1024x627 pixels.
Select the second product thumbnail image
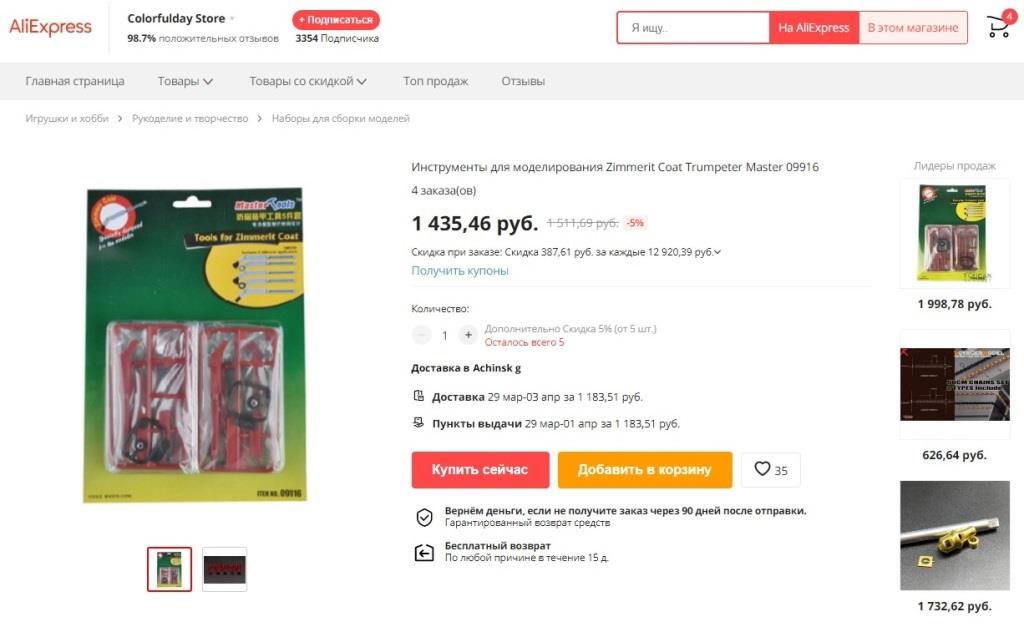225,570
